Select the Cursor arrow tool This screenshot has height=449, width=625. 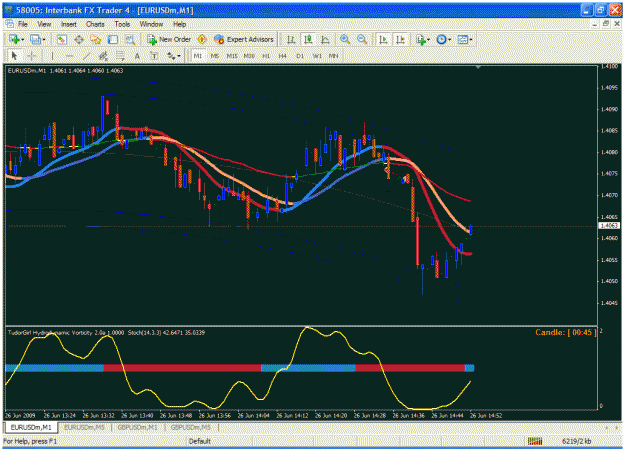(14, 56)
